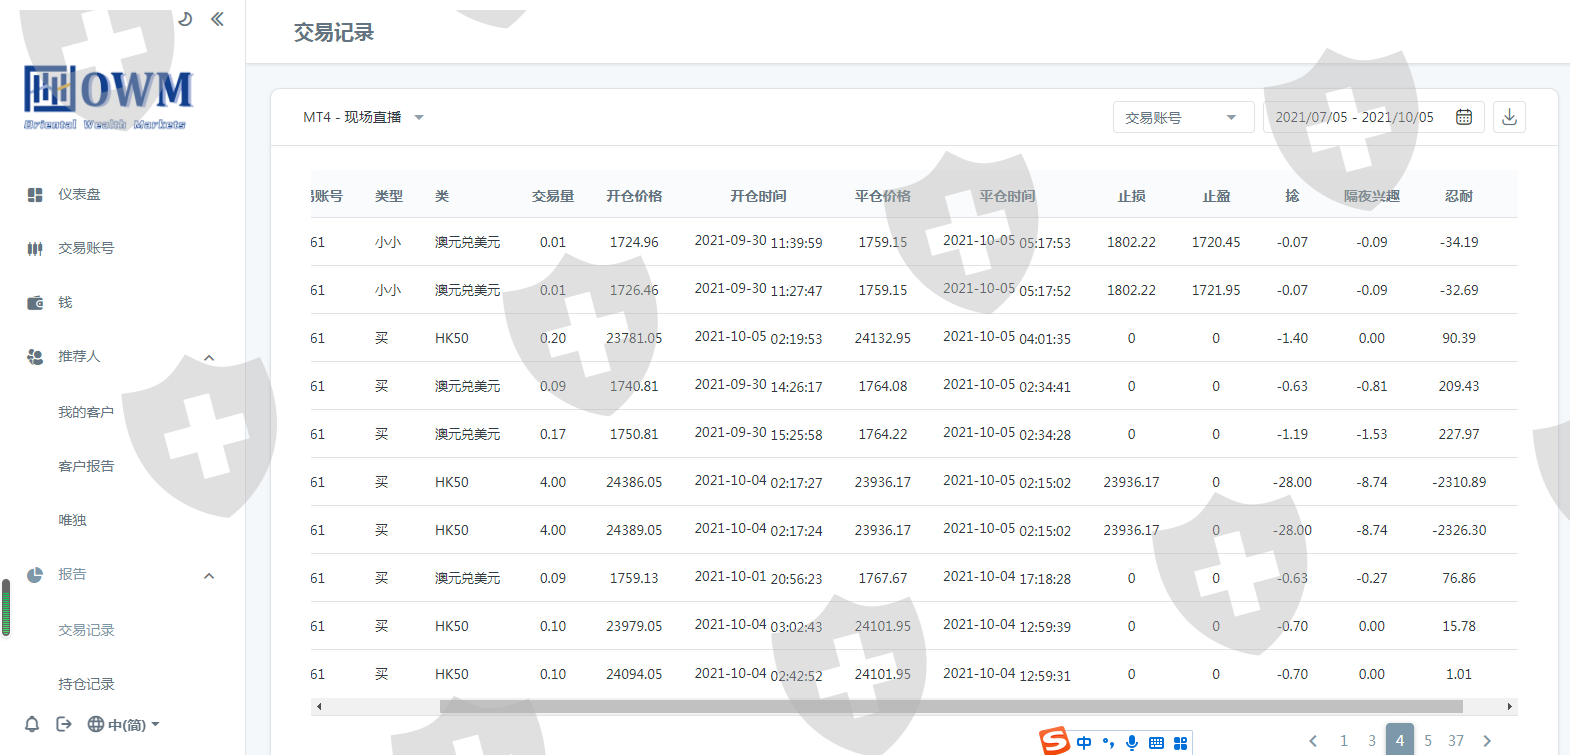Click the date range input field
This screenshot has height=755, width=1570.
pos(1354,117)
